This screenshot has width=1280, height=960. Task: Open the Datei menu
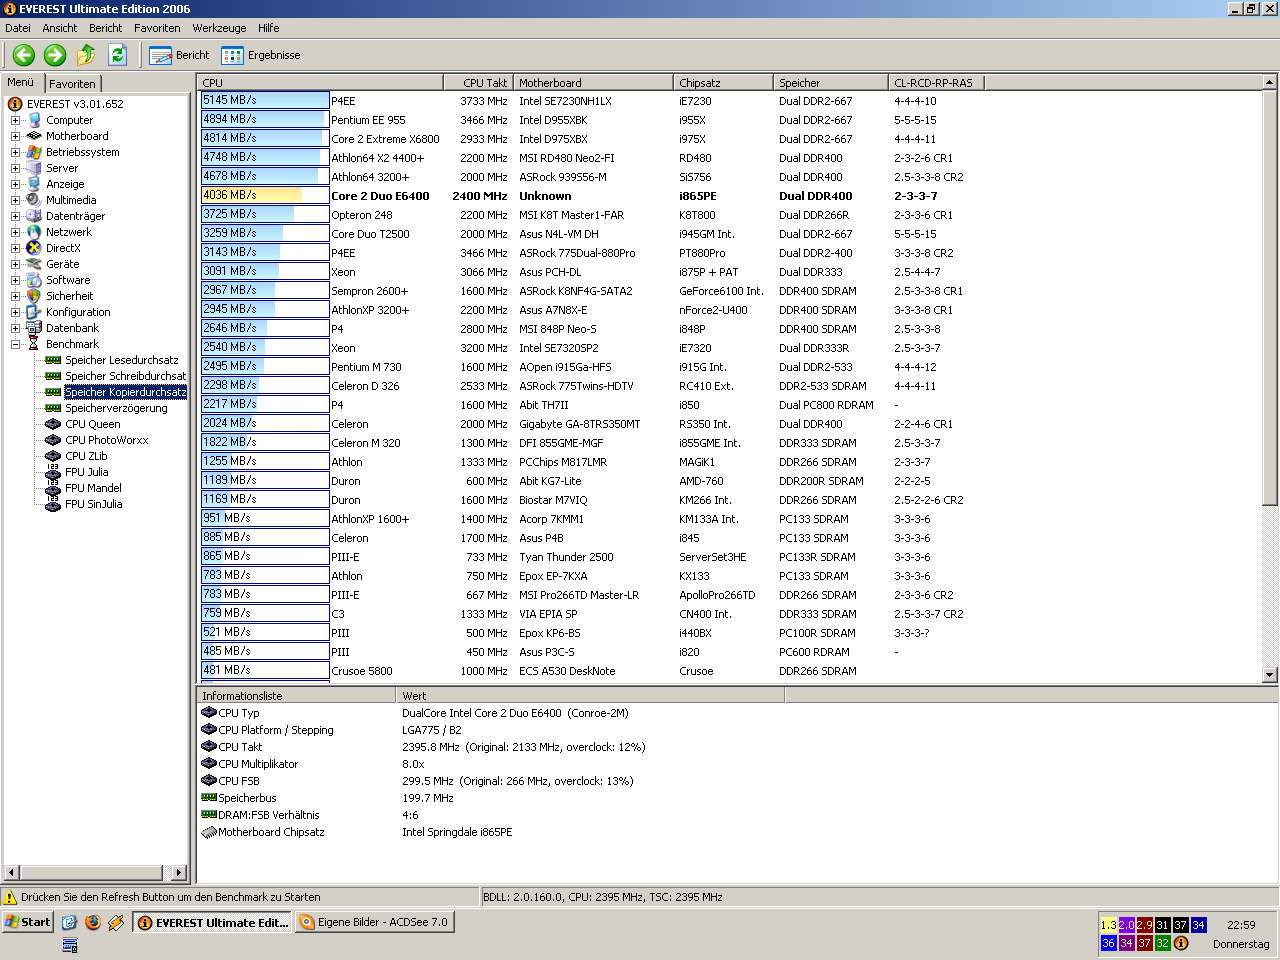pyautogui.click(x=18, y=28)
